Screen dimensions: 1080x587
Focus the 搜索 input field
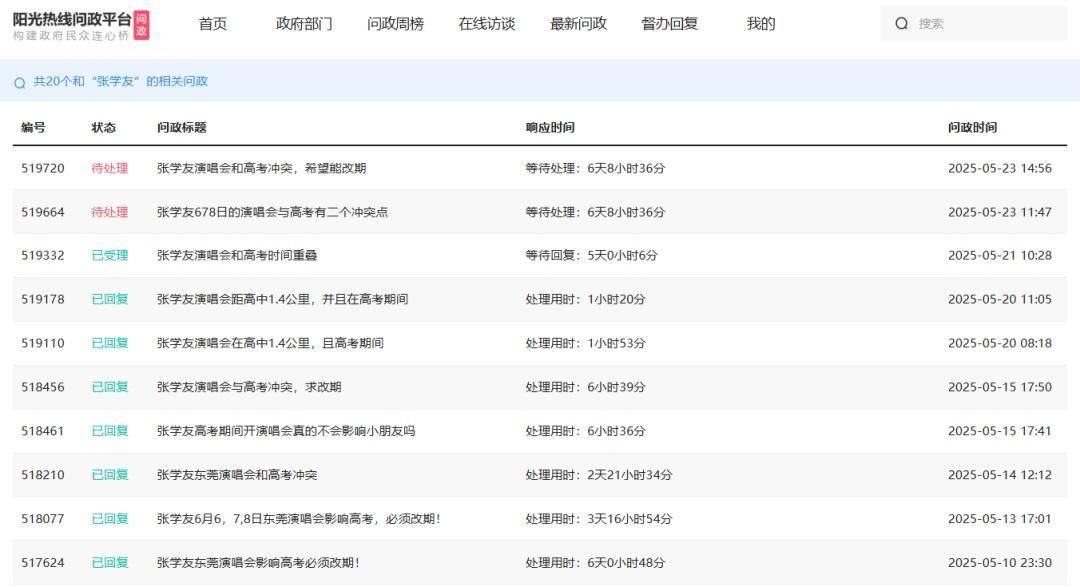coord(973,23)
